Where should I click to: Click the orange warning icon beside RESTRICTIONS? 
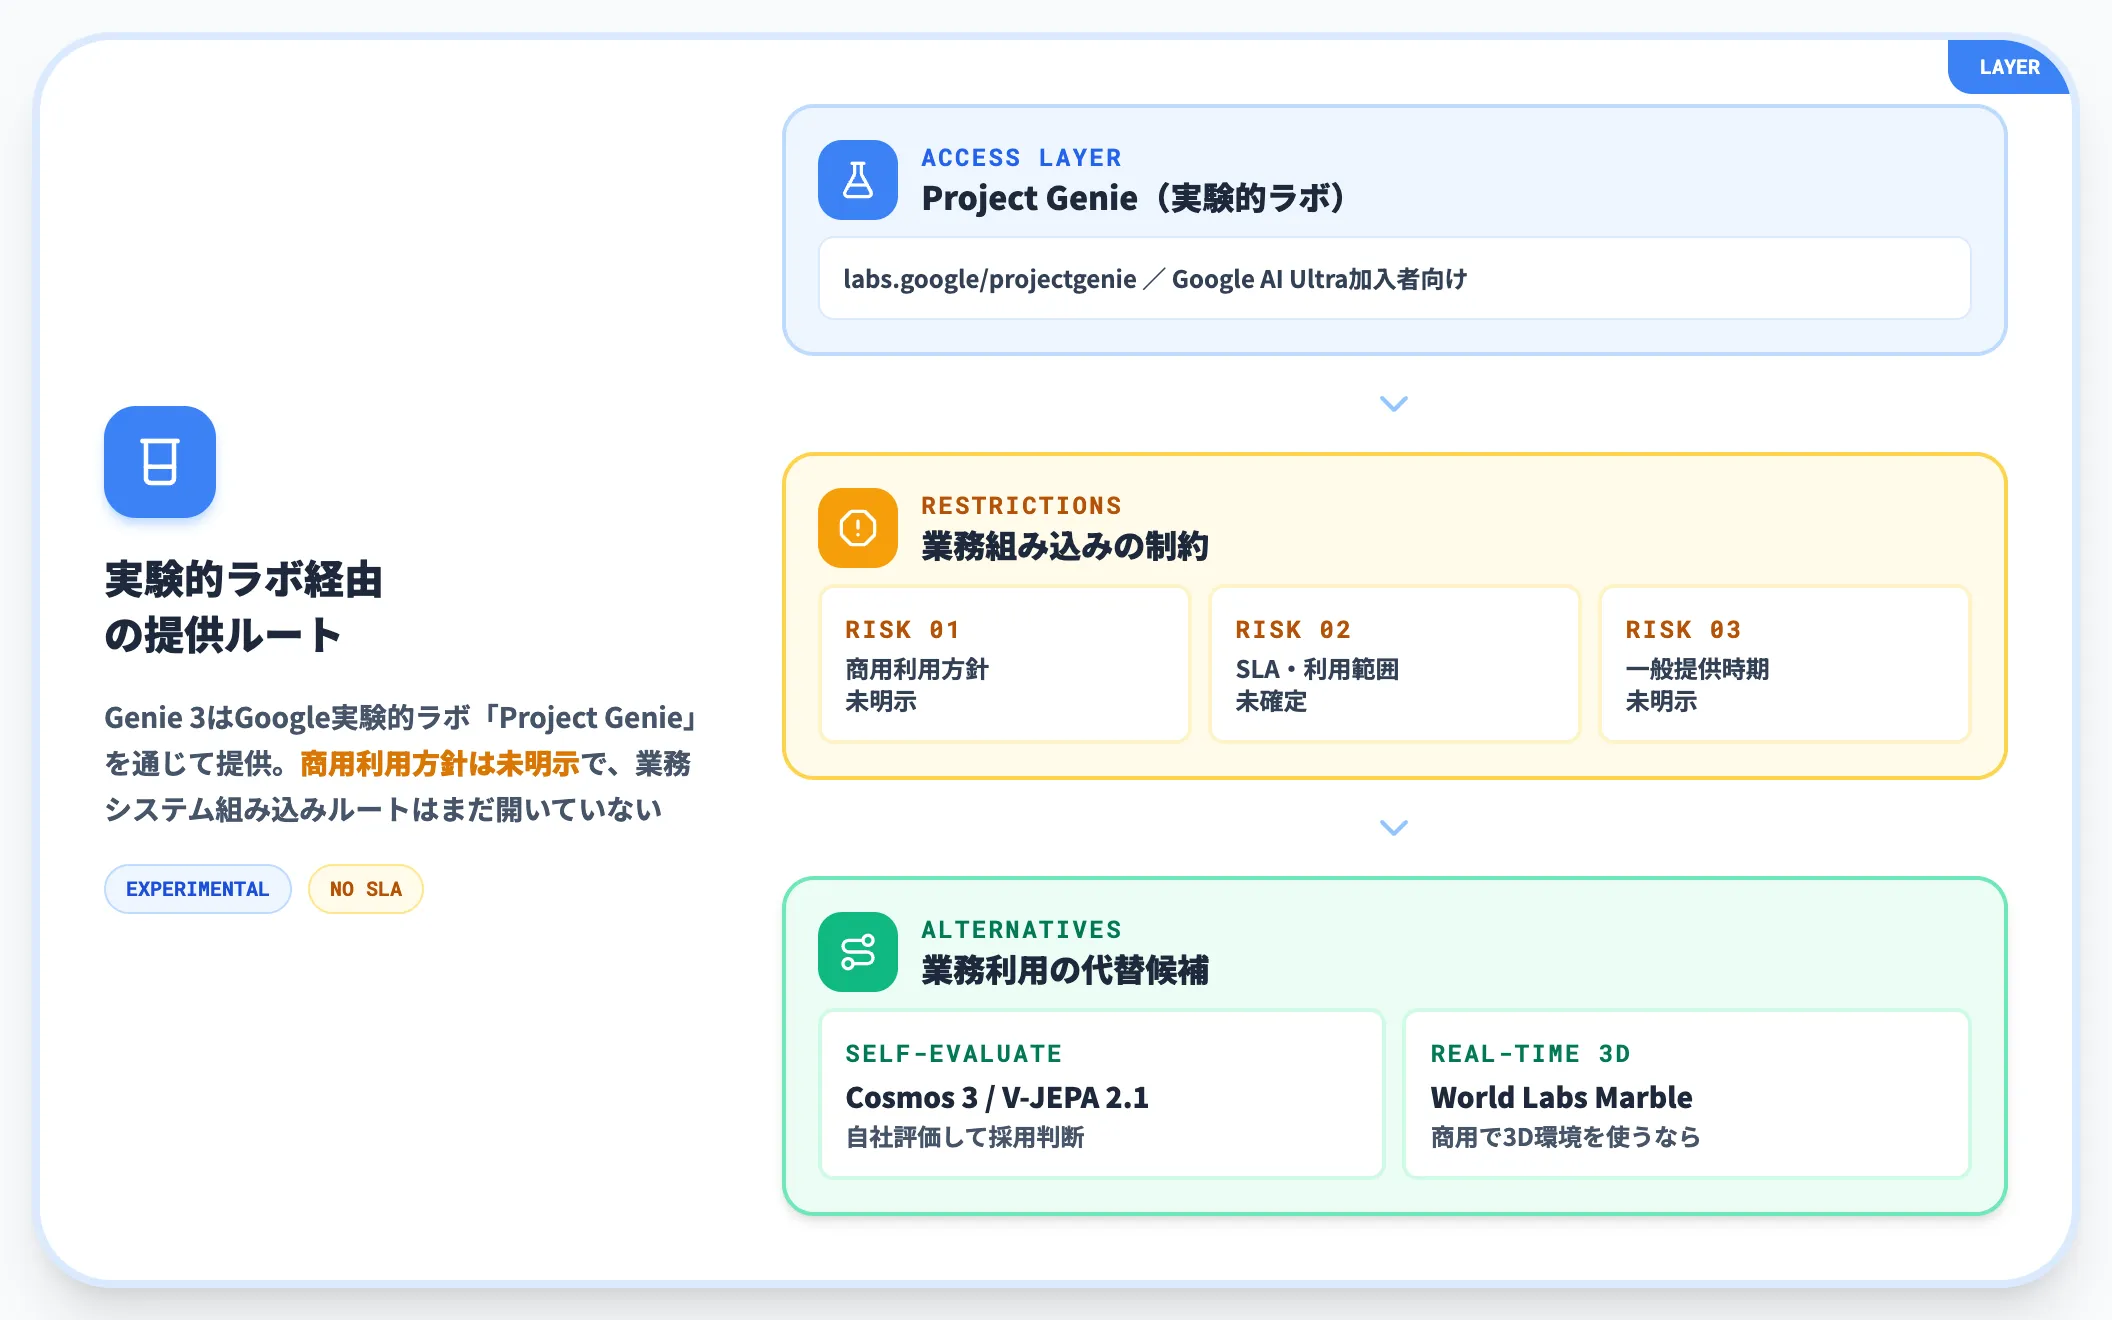pyautogui.click(x=858, y=528)
